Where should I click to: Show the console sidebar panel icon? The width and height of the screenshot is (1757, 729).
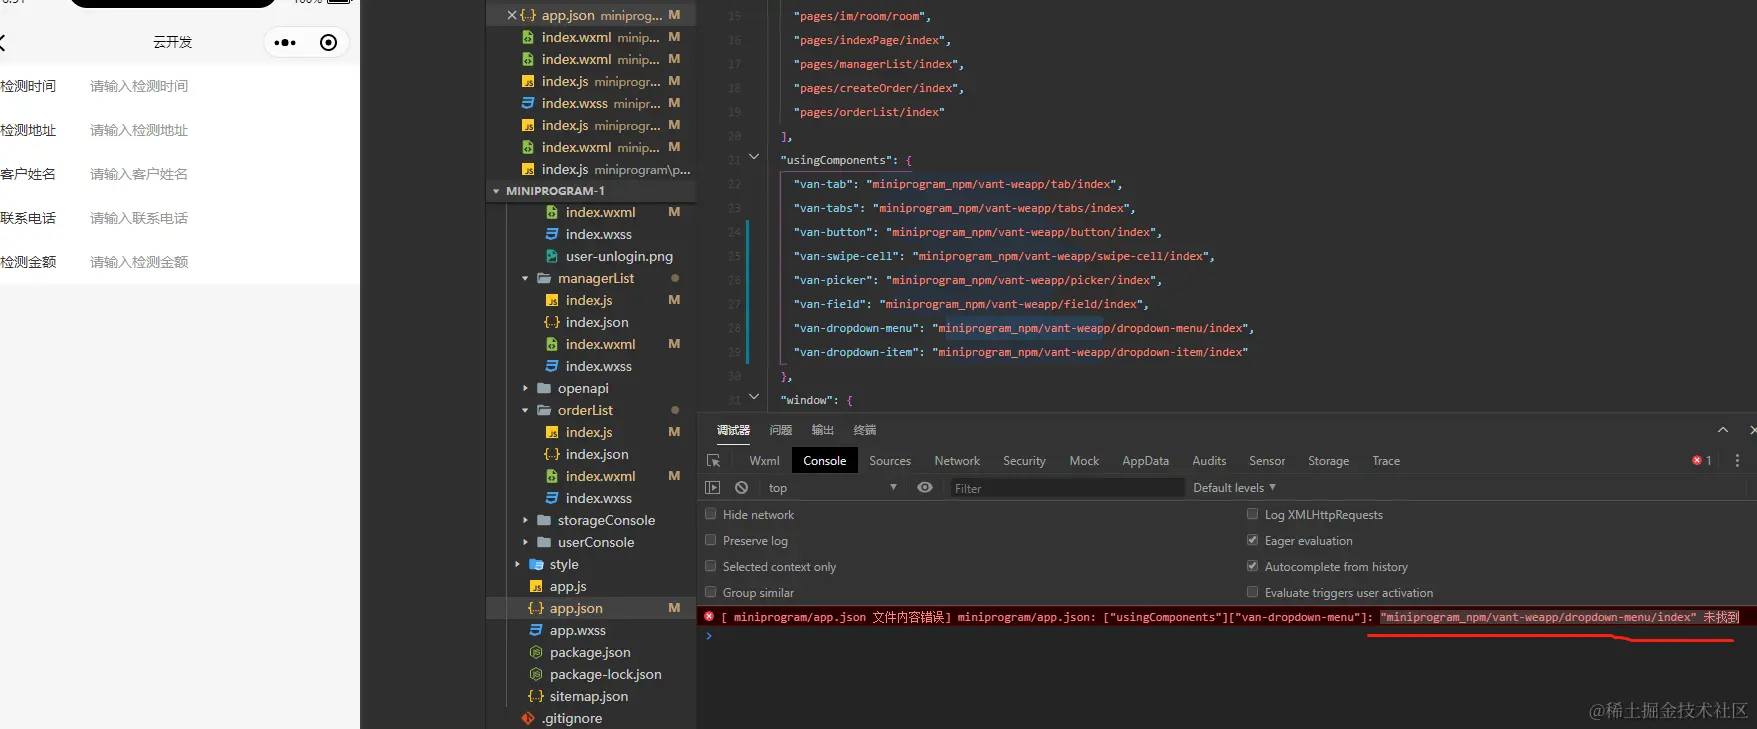(712, 488)
